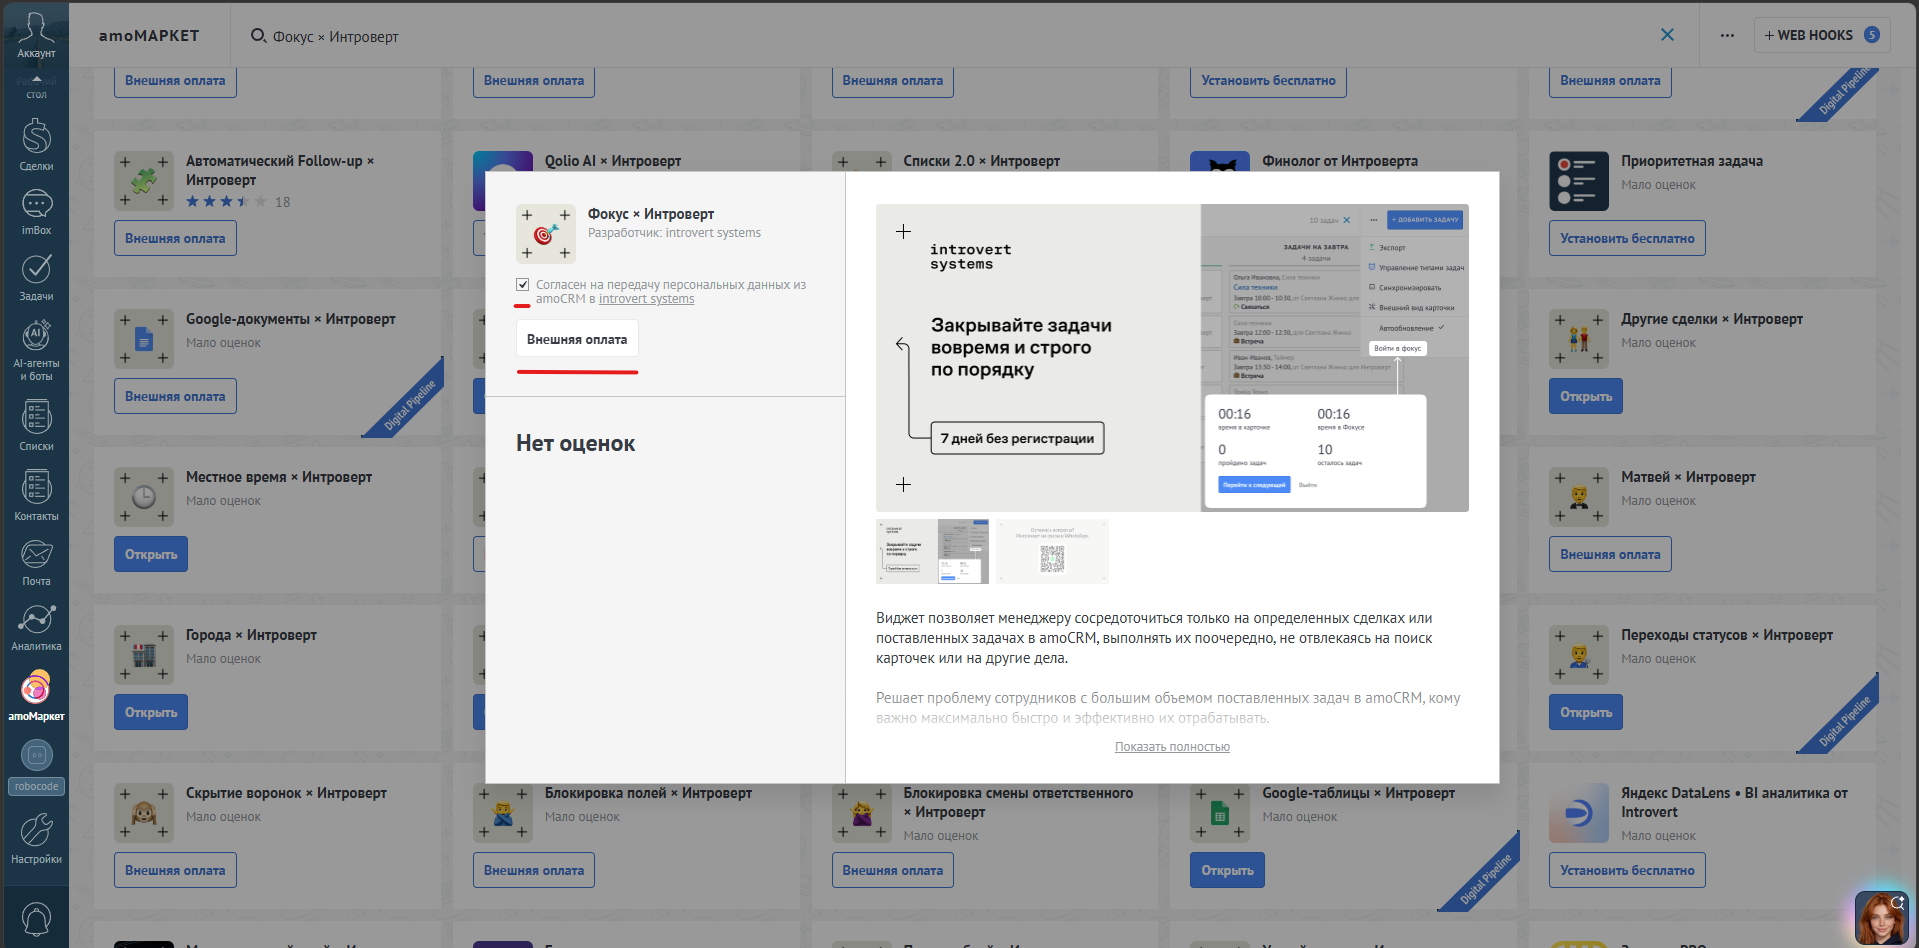Screen dimensions: 1919x948
Task: Open the three-dots more menu
Action: coord(1727,35)
